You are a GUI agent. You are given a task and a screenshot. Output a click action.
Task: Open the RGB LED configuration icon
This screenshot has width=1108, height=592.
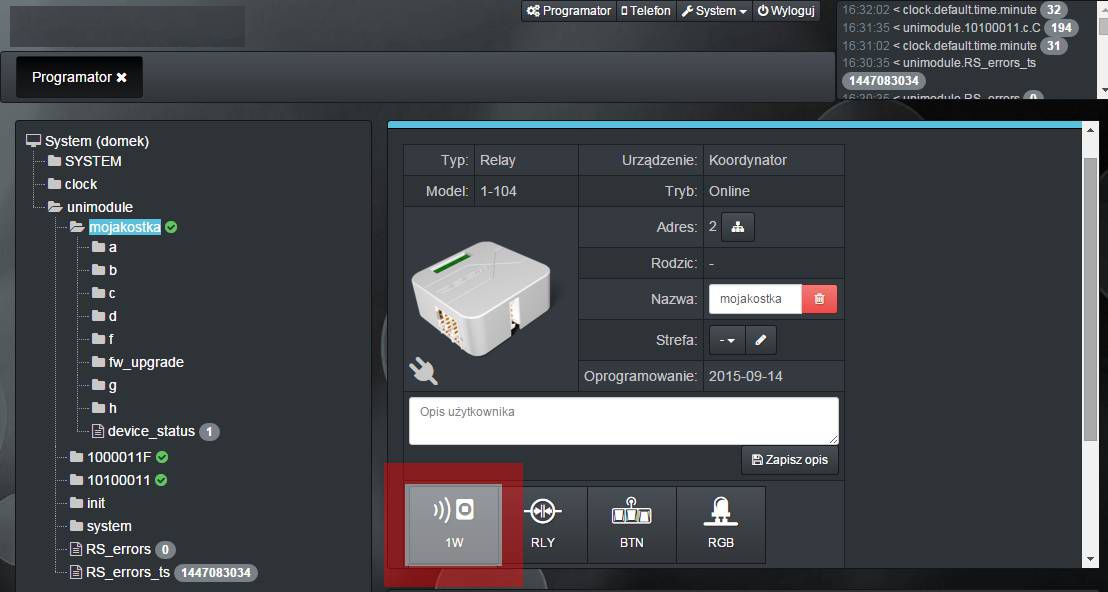(x=720, y=525)
